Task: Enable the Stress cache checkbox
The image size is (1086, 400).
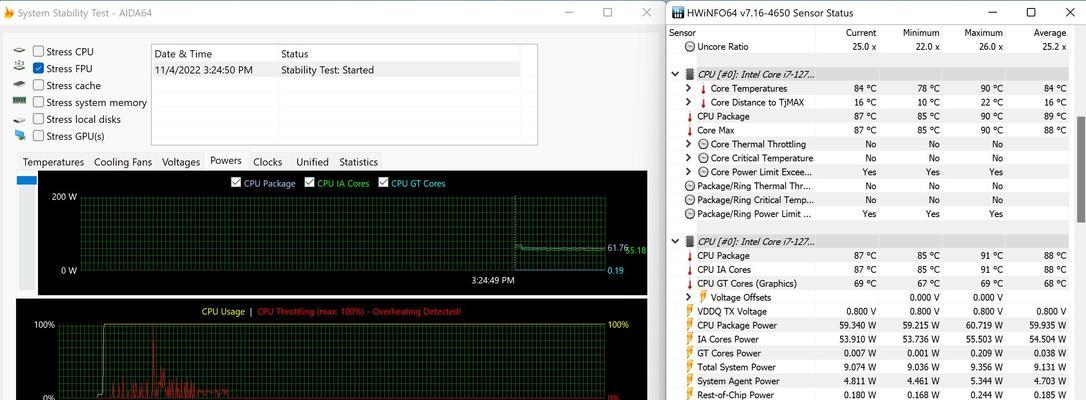Action: (39, 85)
